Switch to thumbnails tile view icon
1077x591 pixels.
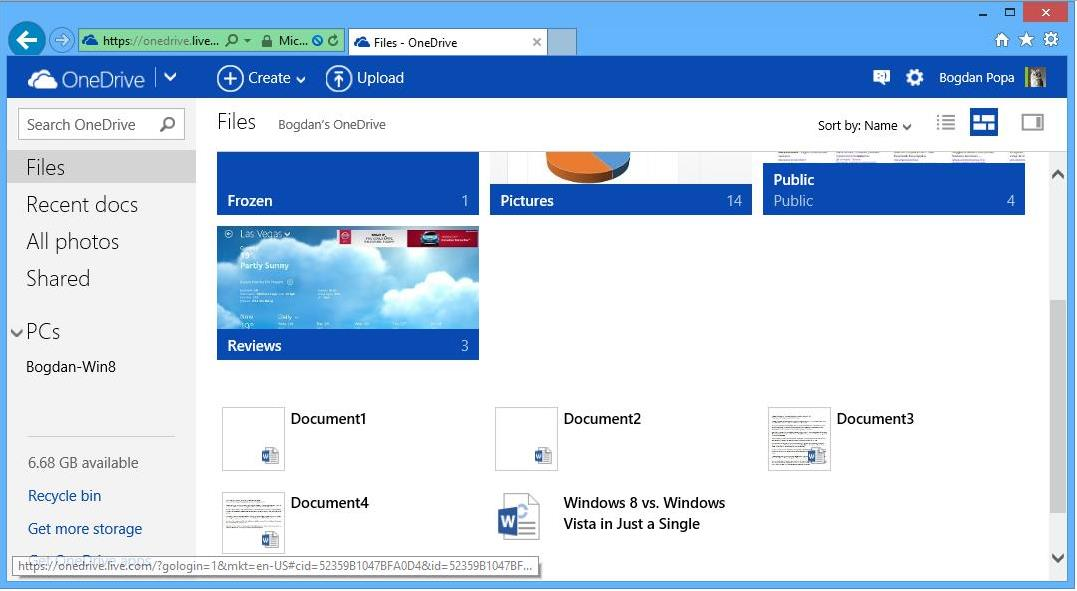coord(984,122)
